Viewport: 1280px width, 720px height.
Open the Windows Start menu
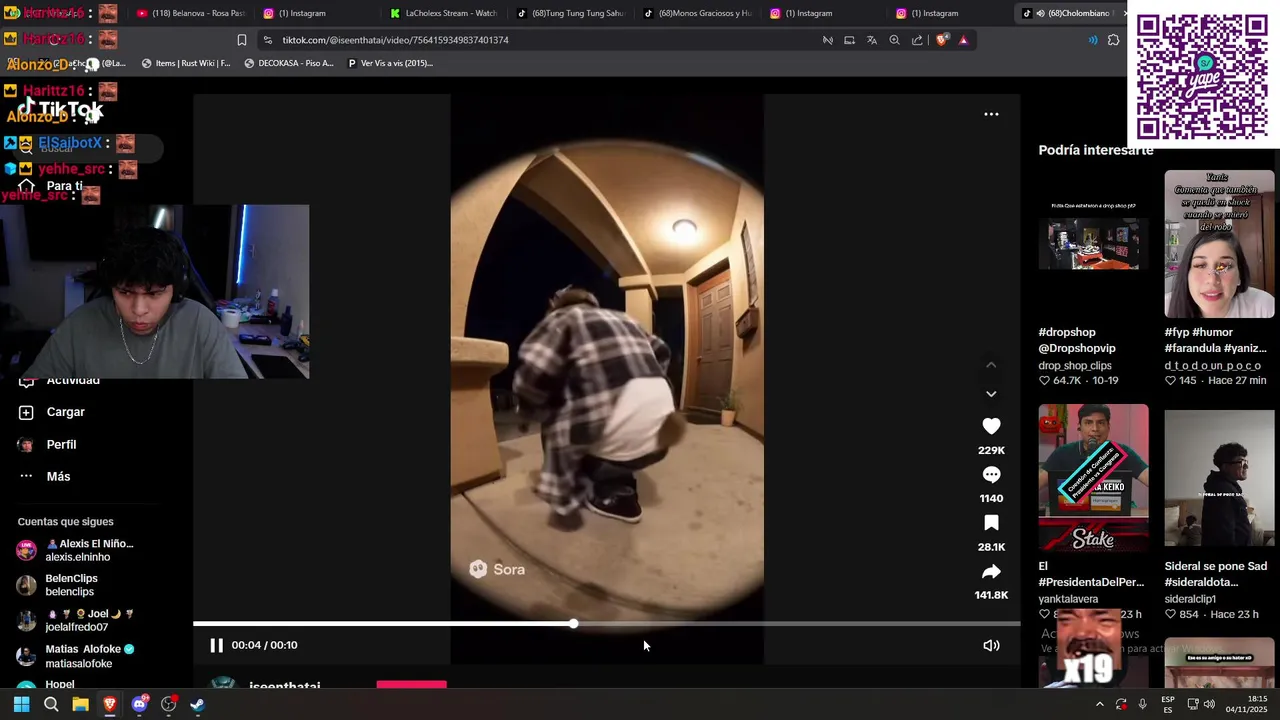coord(21,705)
